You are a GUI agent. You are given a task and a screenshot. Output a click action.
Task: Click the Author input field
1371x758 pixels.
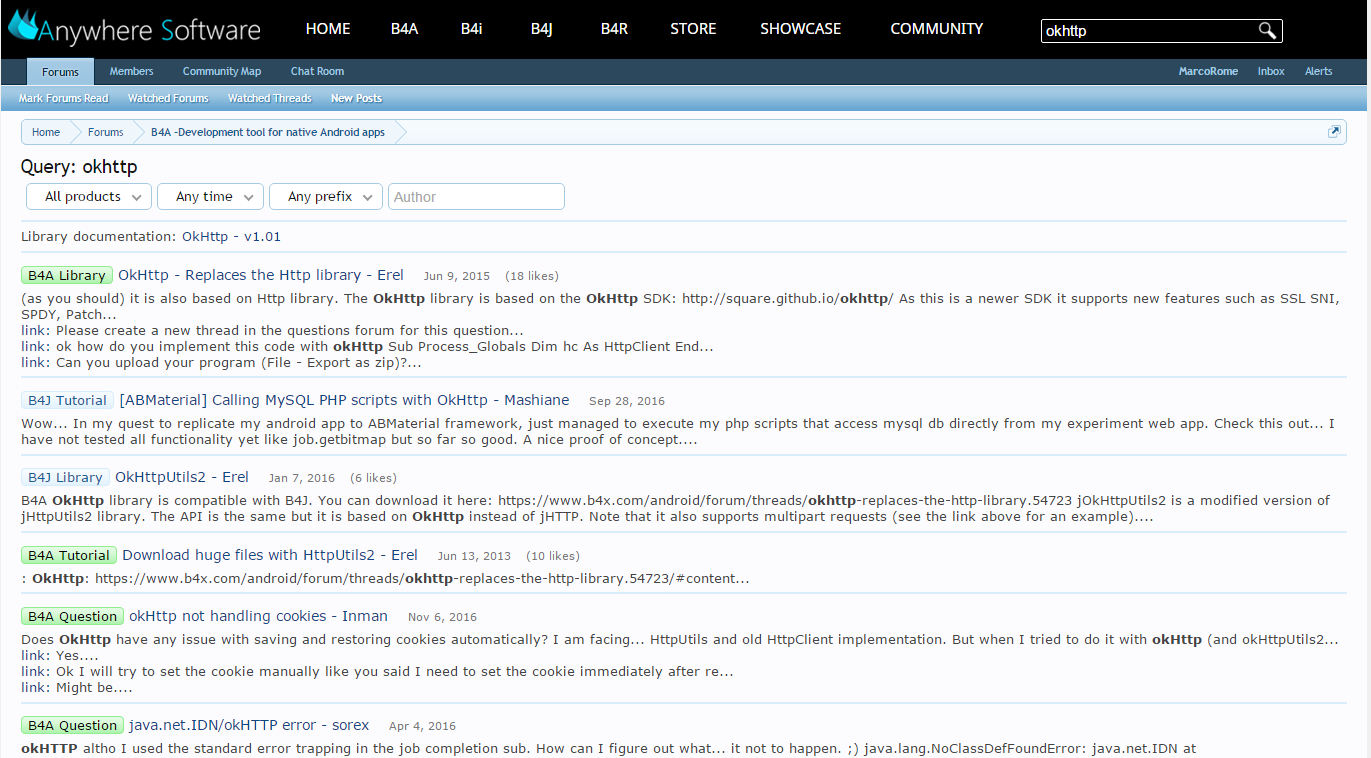tap(476, 197)
